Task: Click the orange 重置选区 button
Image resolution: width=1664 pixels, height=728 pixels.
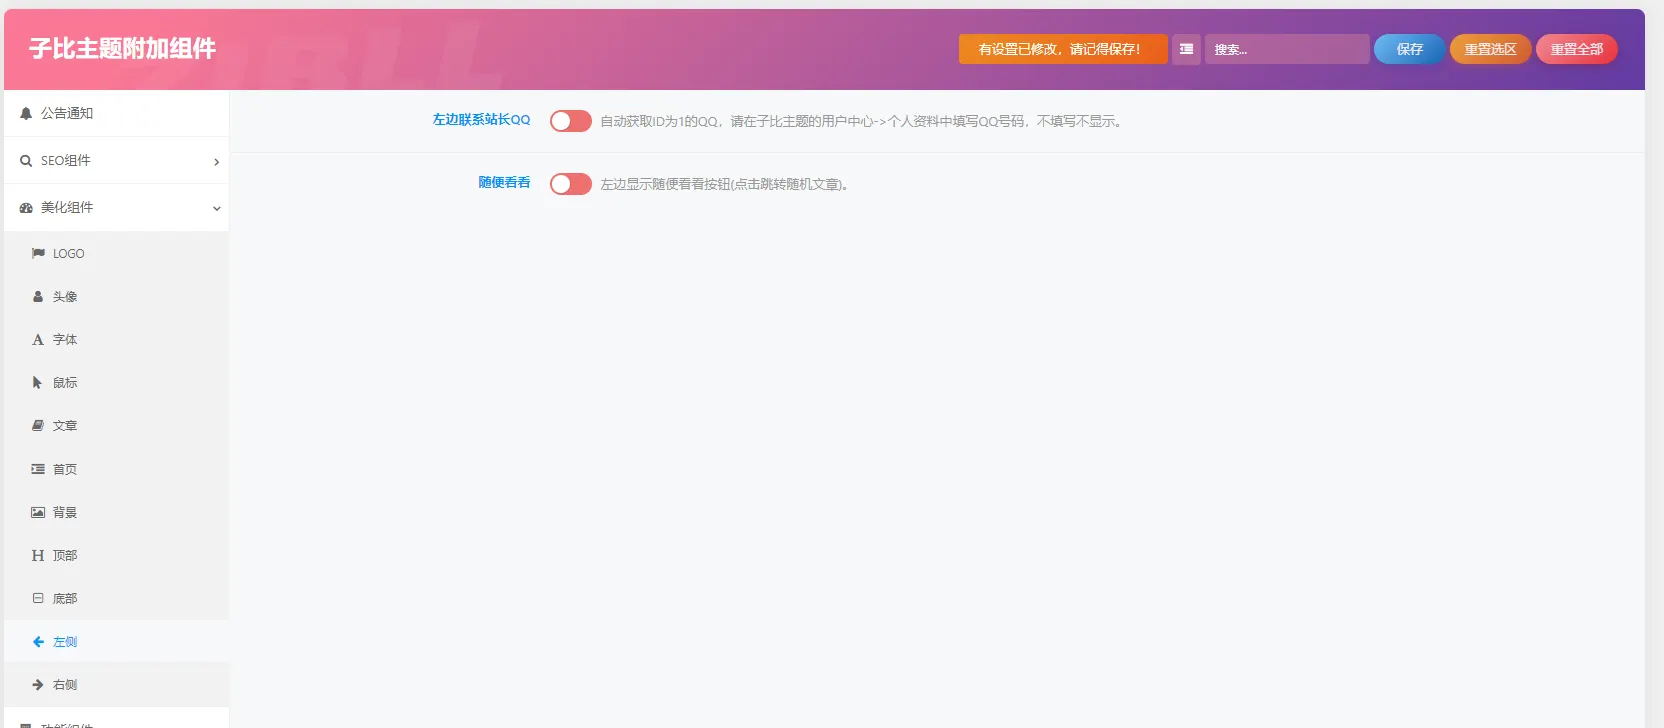Action: pyautogui.click(x=1490, y=49)
